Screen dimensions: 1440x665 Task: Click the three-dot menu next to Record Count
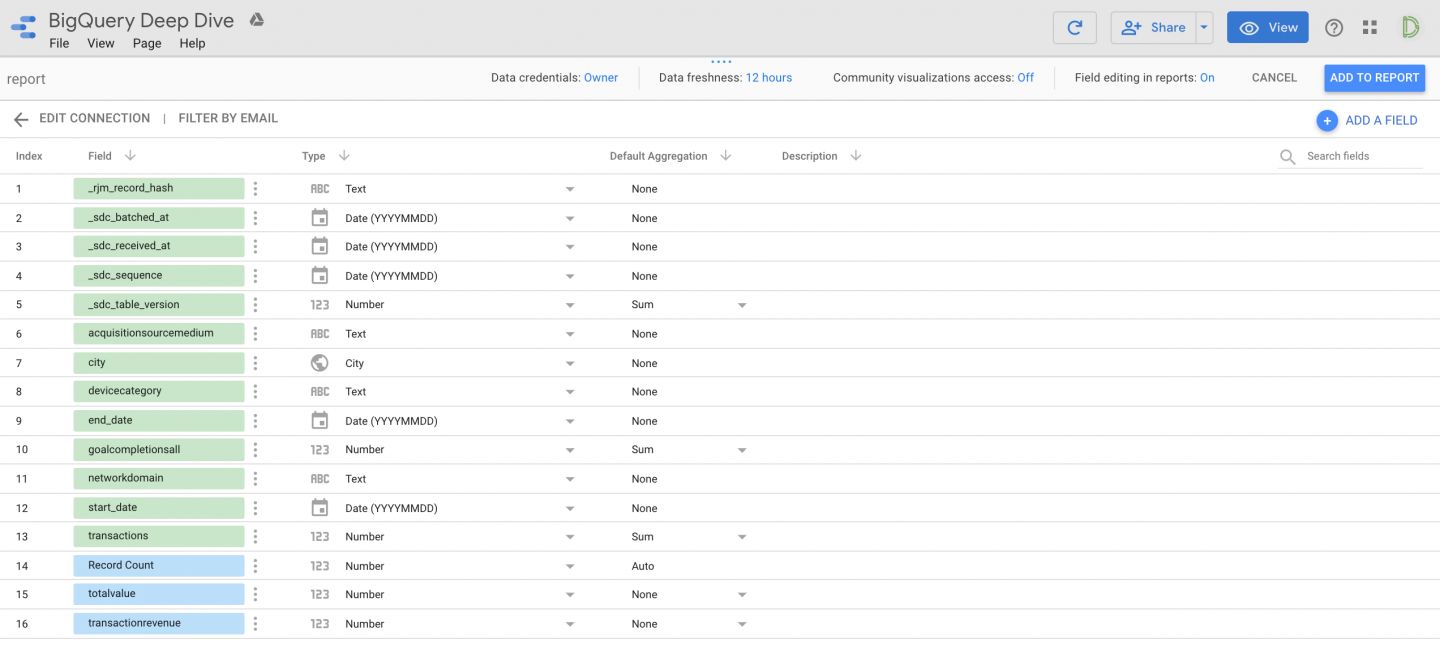(x=256, y=565)
